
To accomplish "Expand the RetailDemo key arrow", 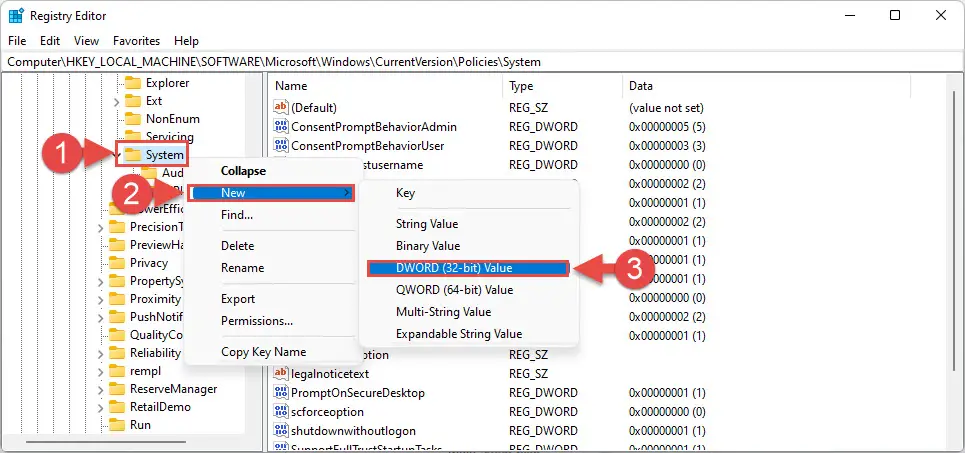I will point(101,407).
